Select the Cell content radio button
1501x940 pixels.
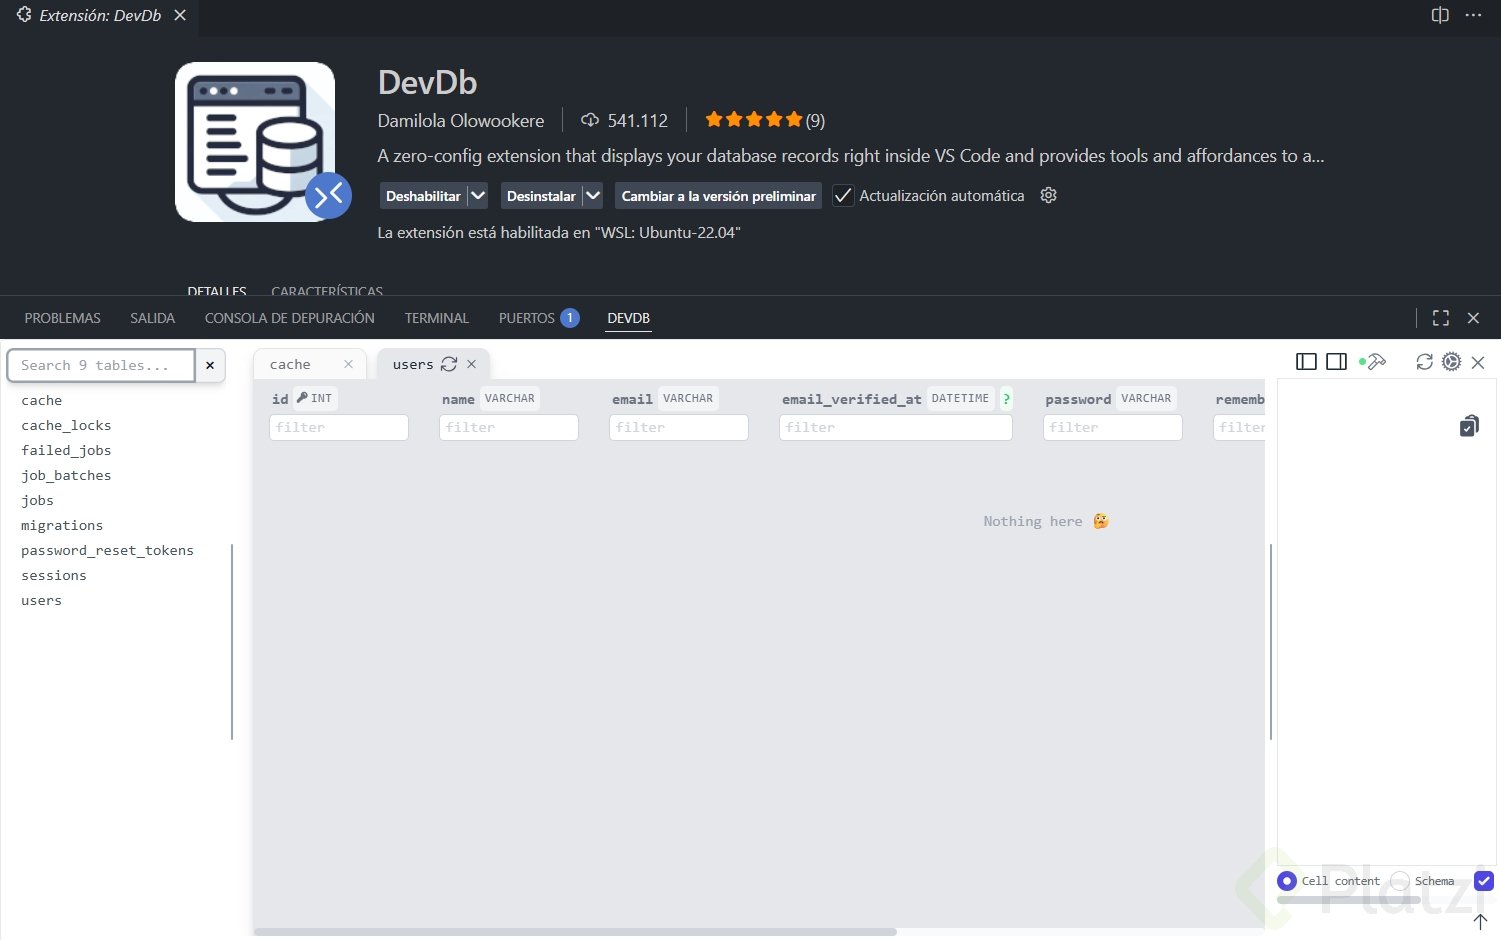pyautogui.click(x=1287, y=881)
